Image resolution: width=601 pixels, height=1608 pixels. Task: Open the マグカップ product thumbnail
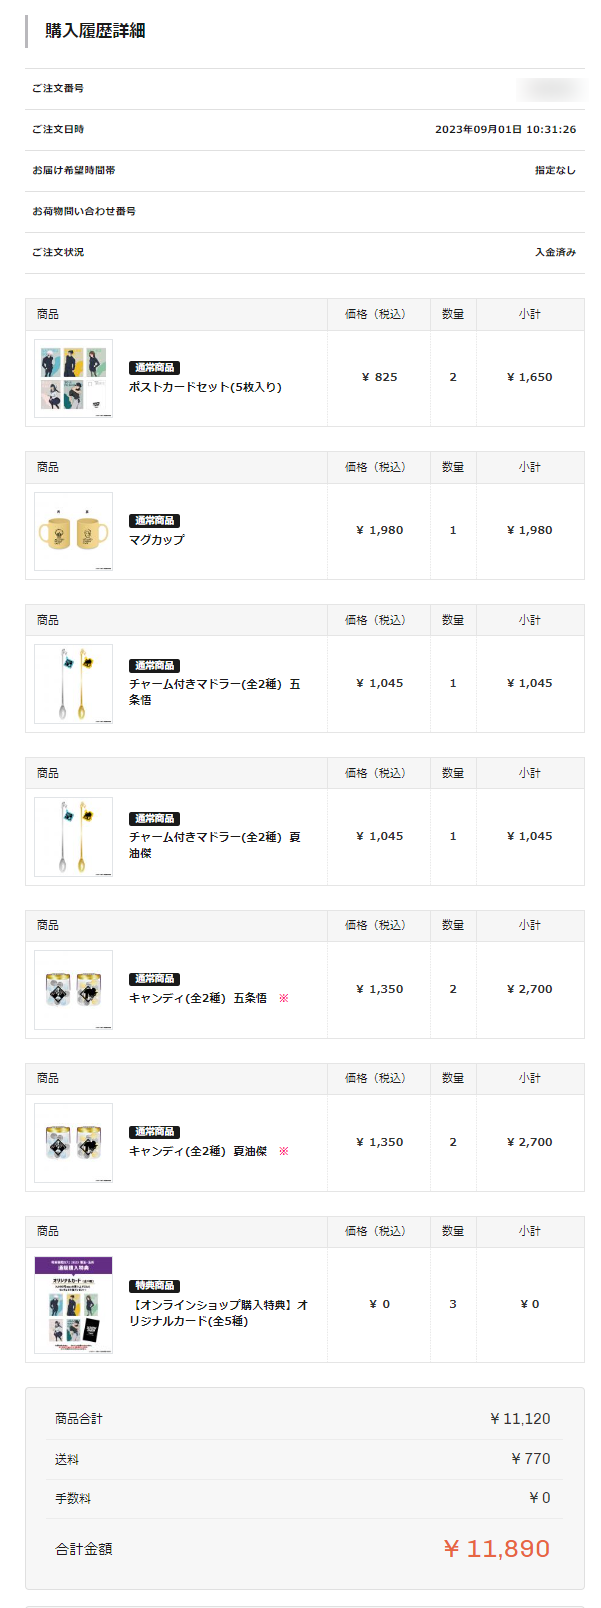pyautogui.click(x=73, y=531)
